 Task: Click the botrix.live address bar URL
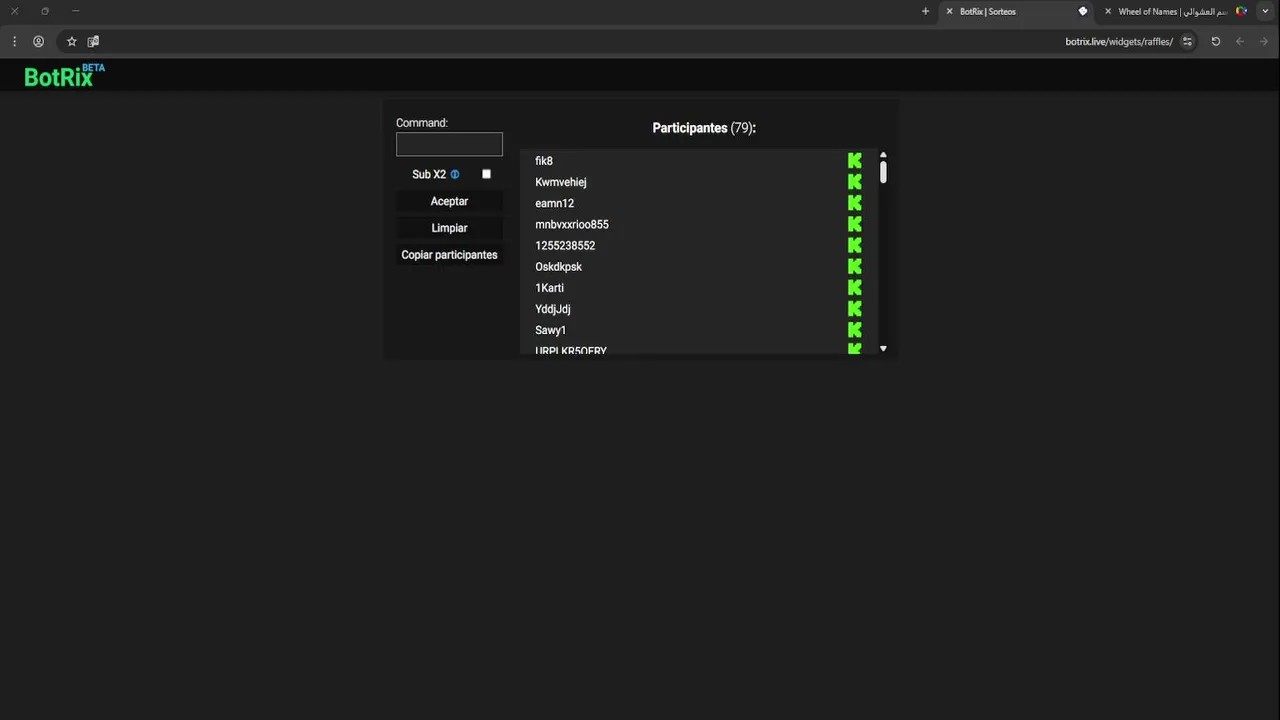[1119, 41]
